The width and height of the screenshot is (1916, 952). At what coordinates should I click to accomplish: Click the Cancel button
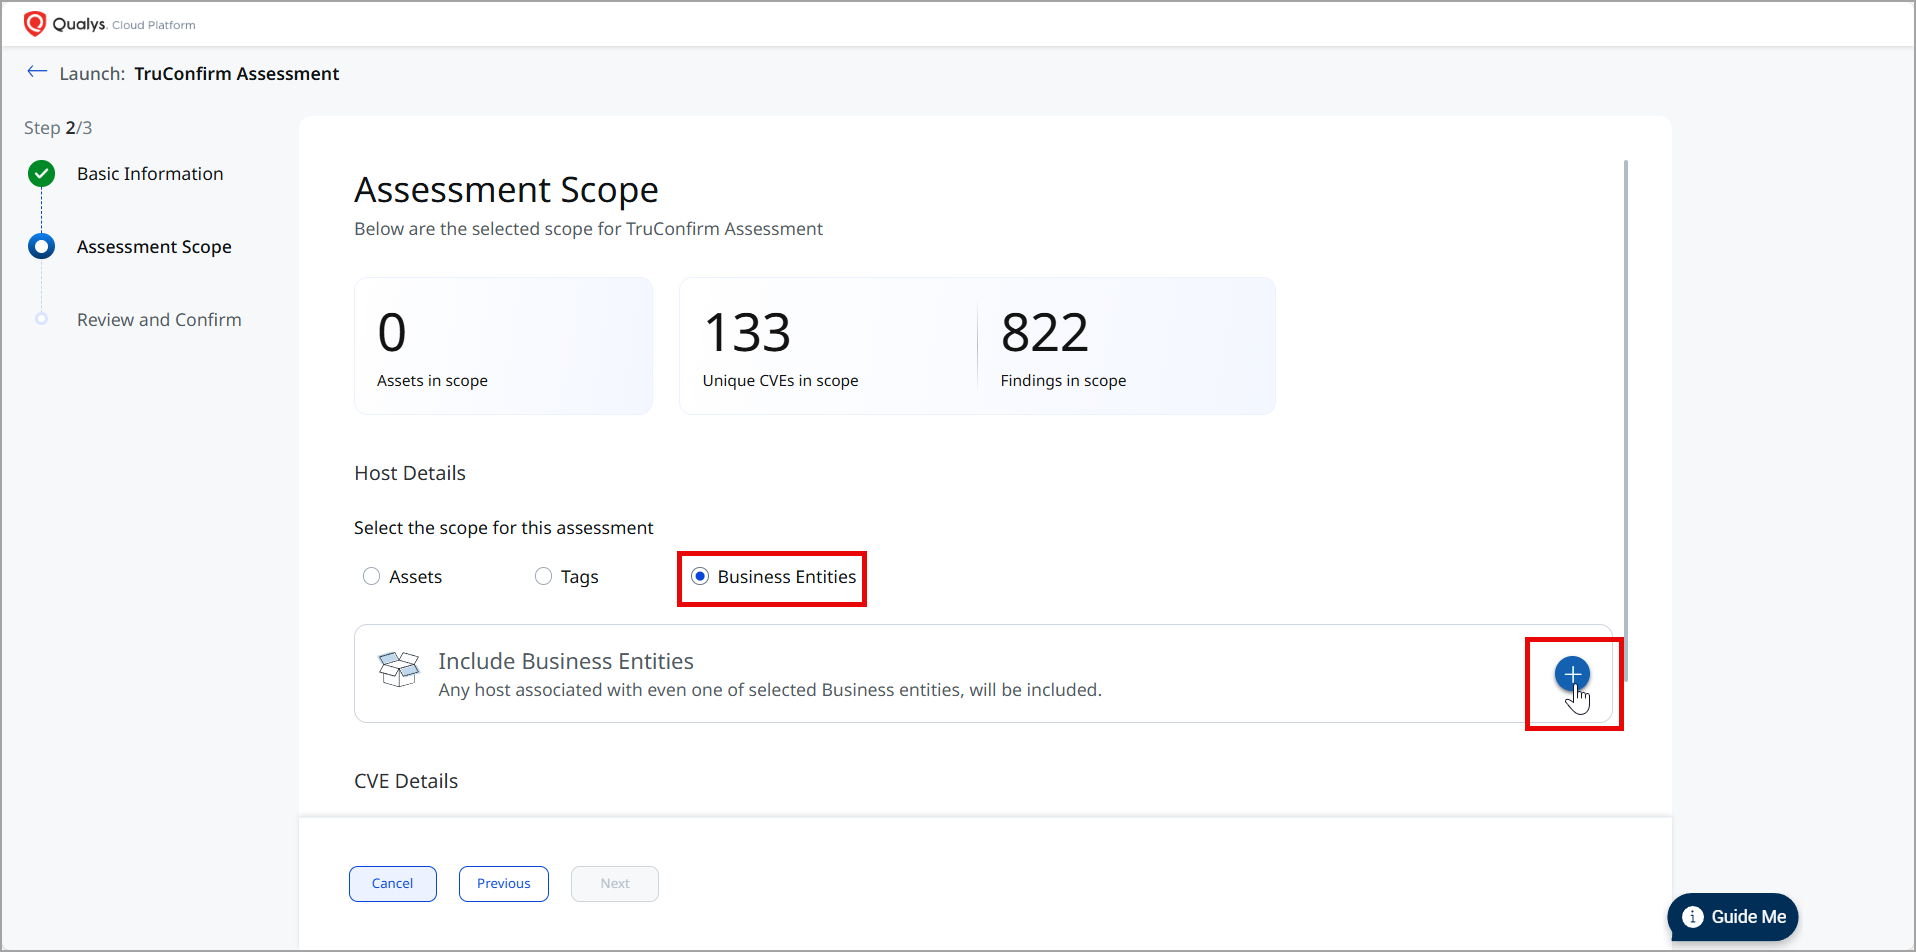392,884
